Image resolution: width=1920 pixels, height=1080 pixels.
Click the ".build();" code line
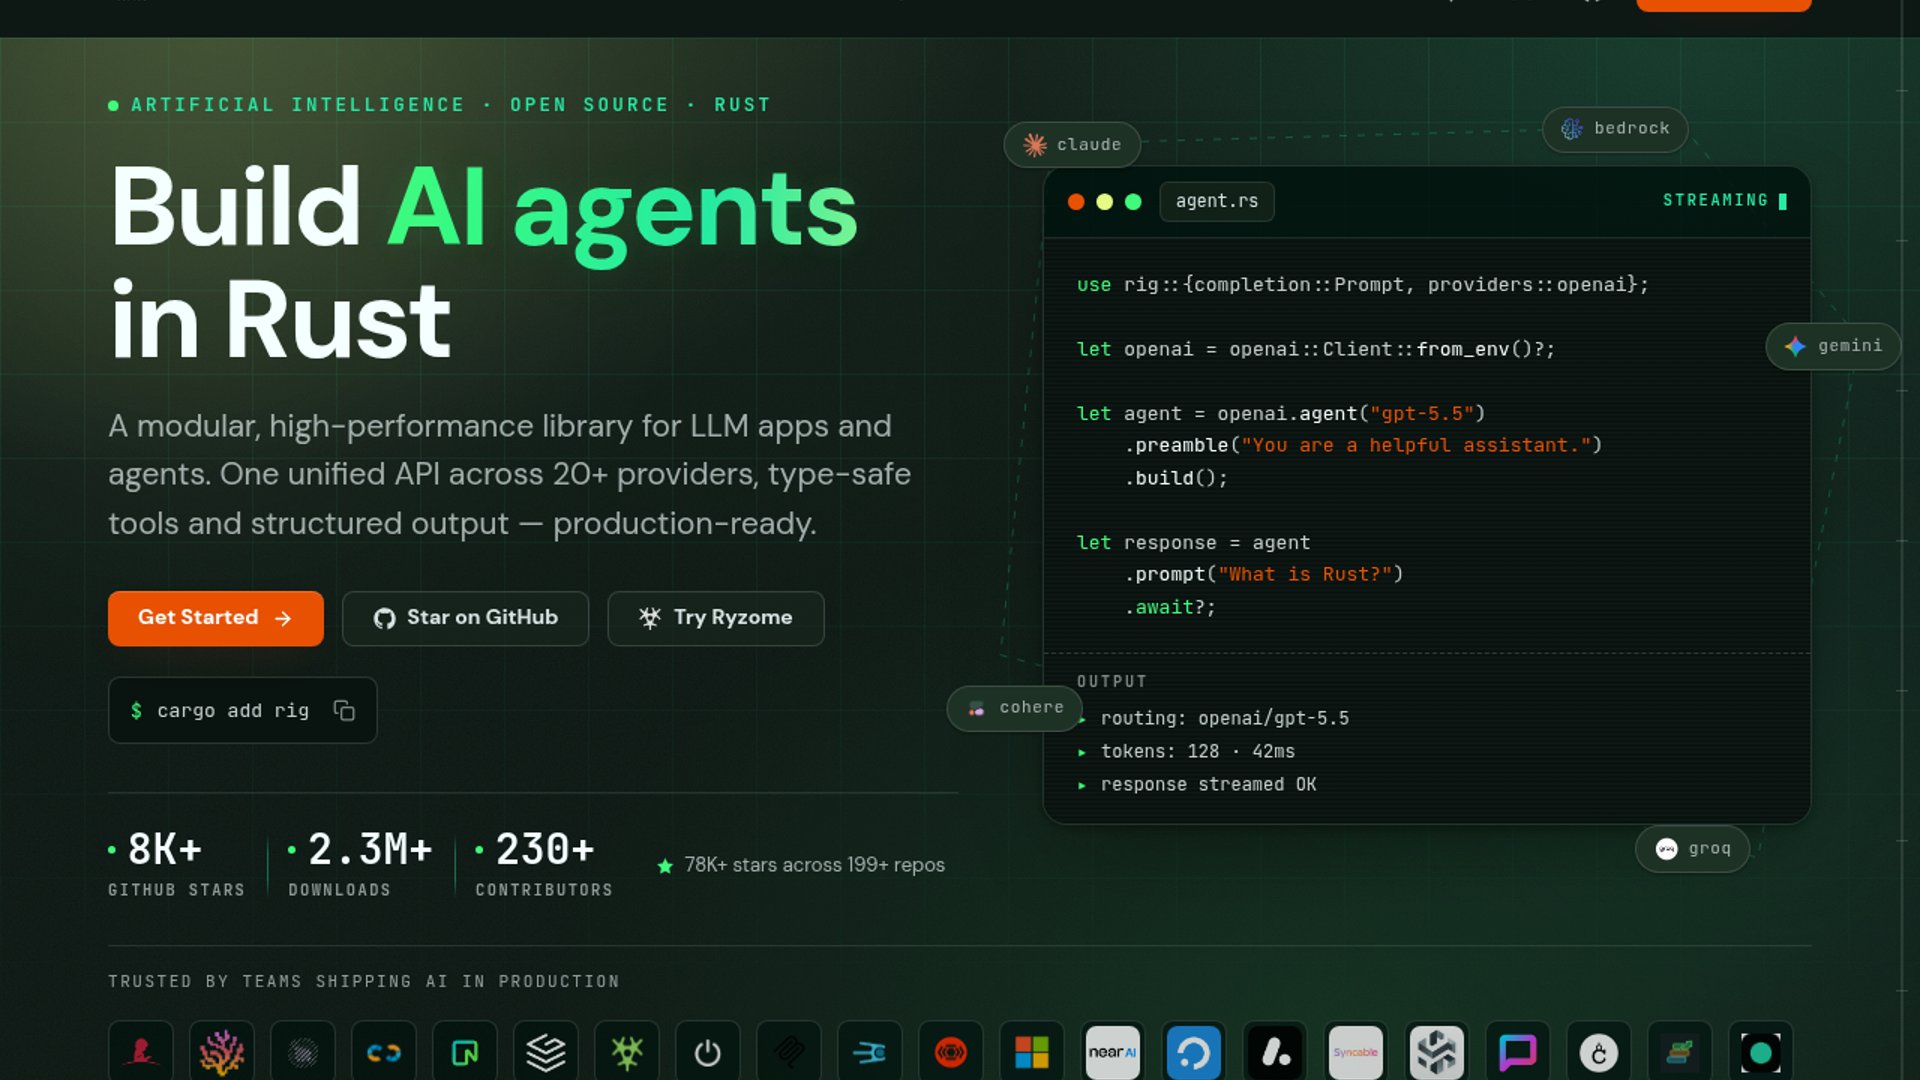[1176, 478]
